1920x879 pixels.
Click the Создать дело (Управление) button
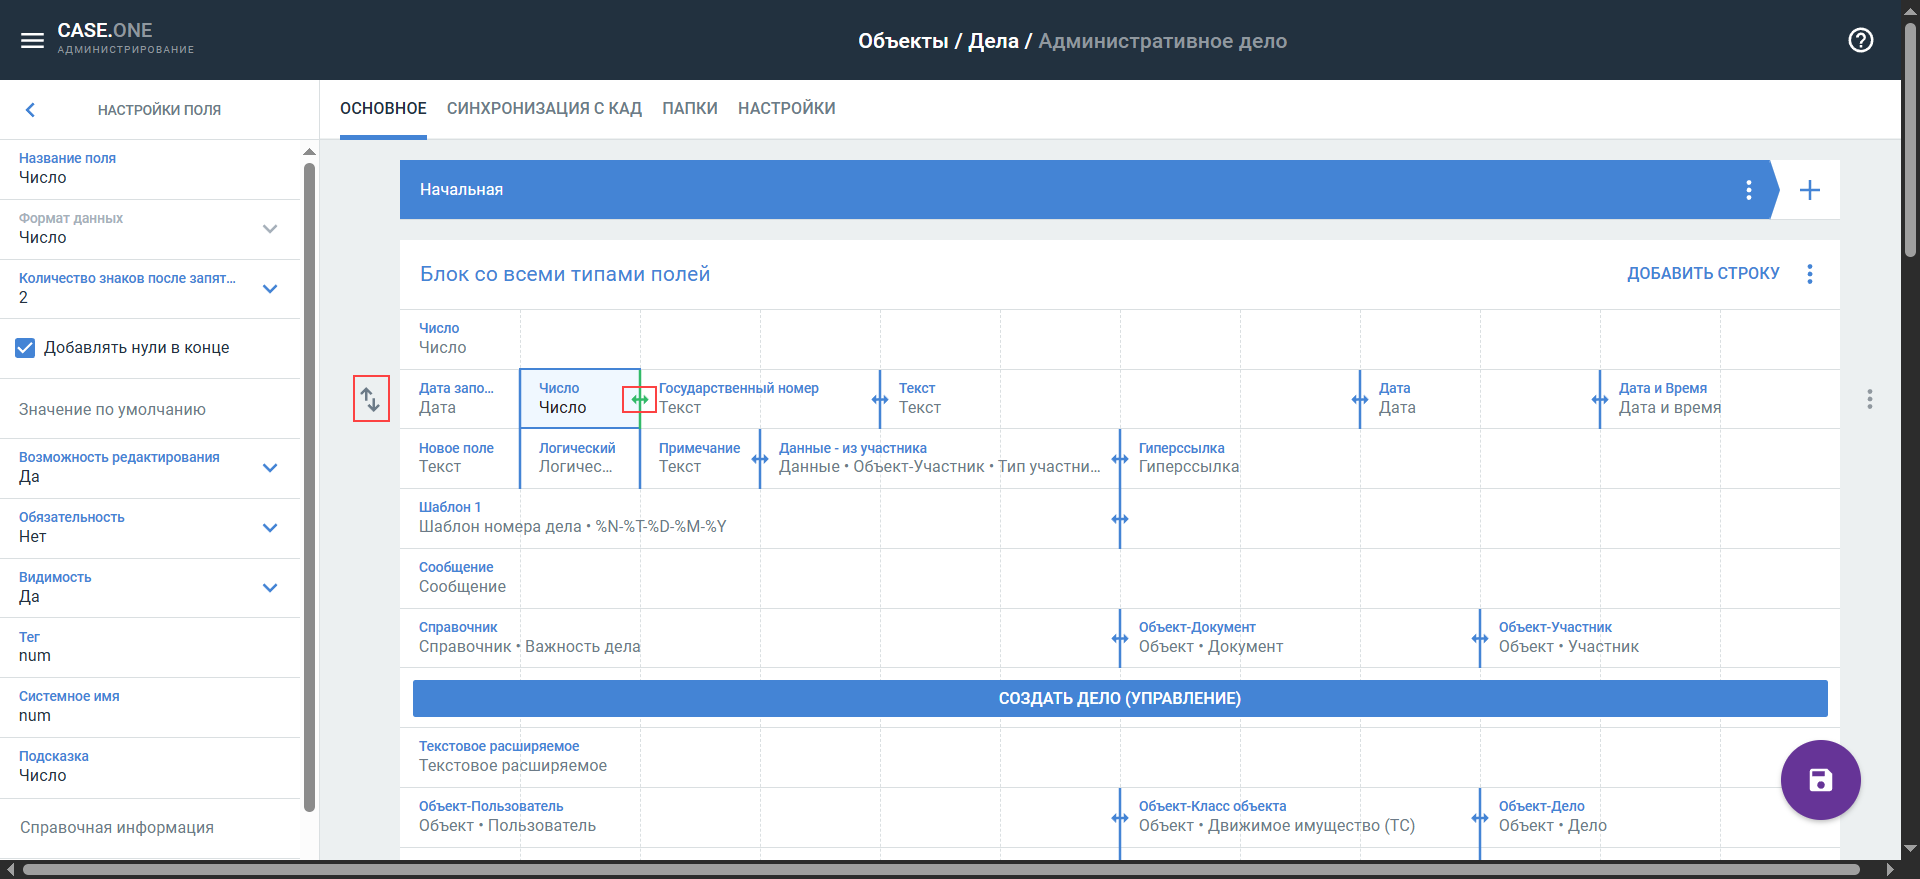[1119, 698]
